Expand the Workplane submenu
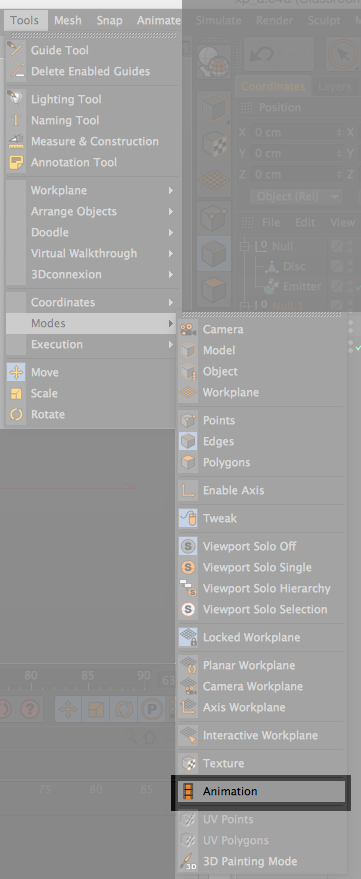Image resolution: width=361 pixels, height=879 pixels. 93,191
